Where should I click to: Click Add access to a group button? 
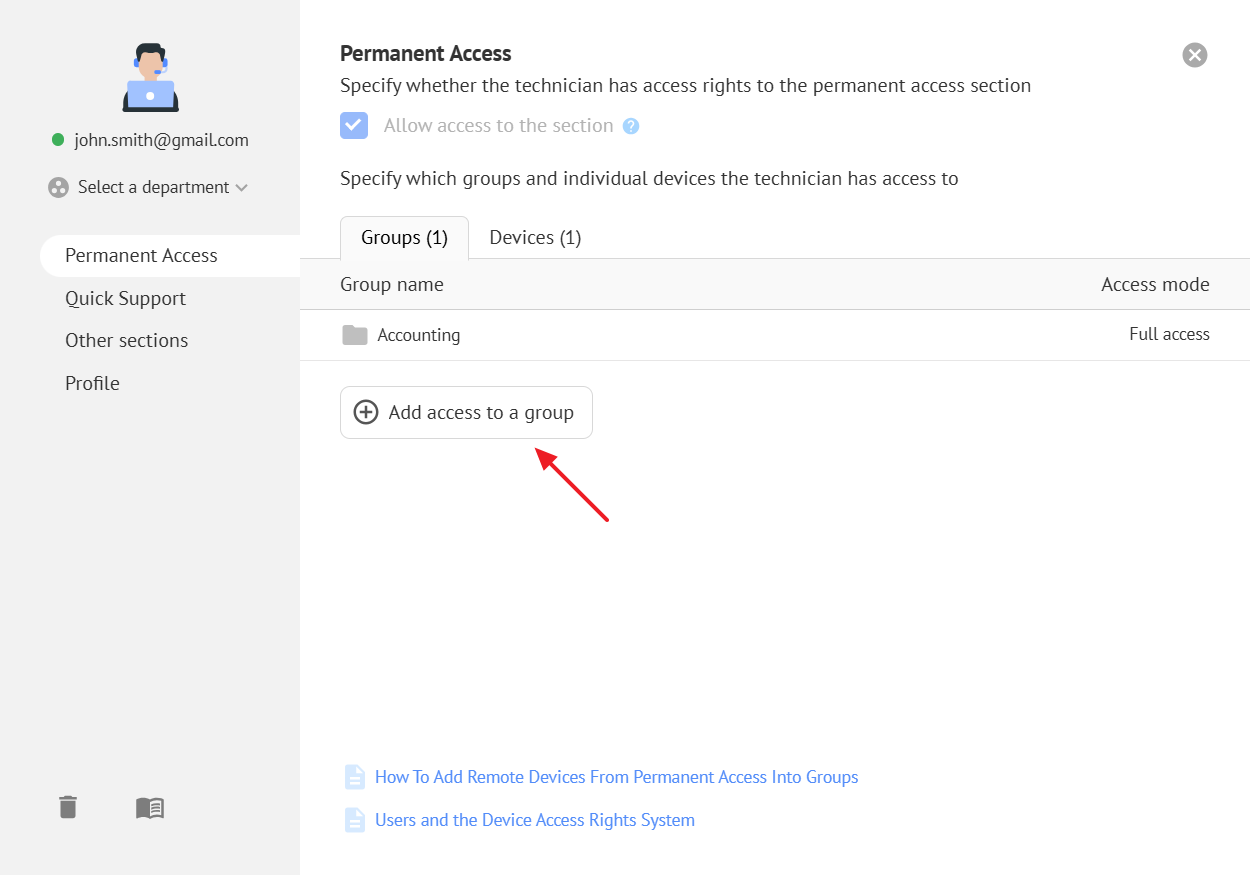[x=466, y=412]
